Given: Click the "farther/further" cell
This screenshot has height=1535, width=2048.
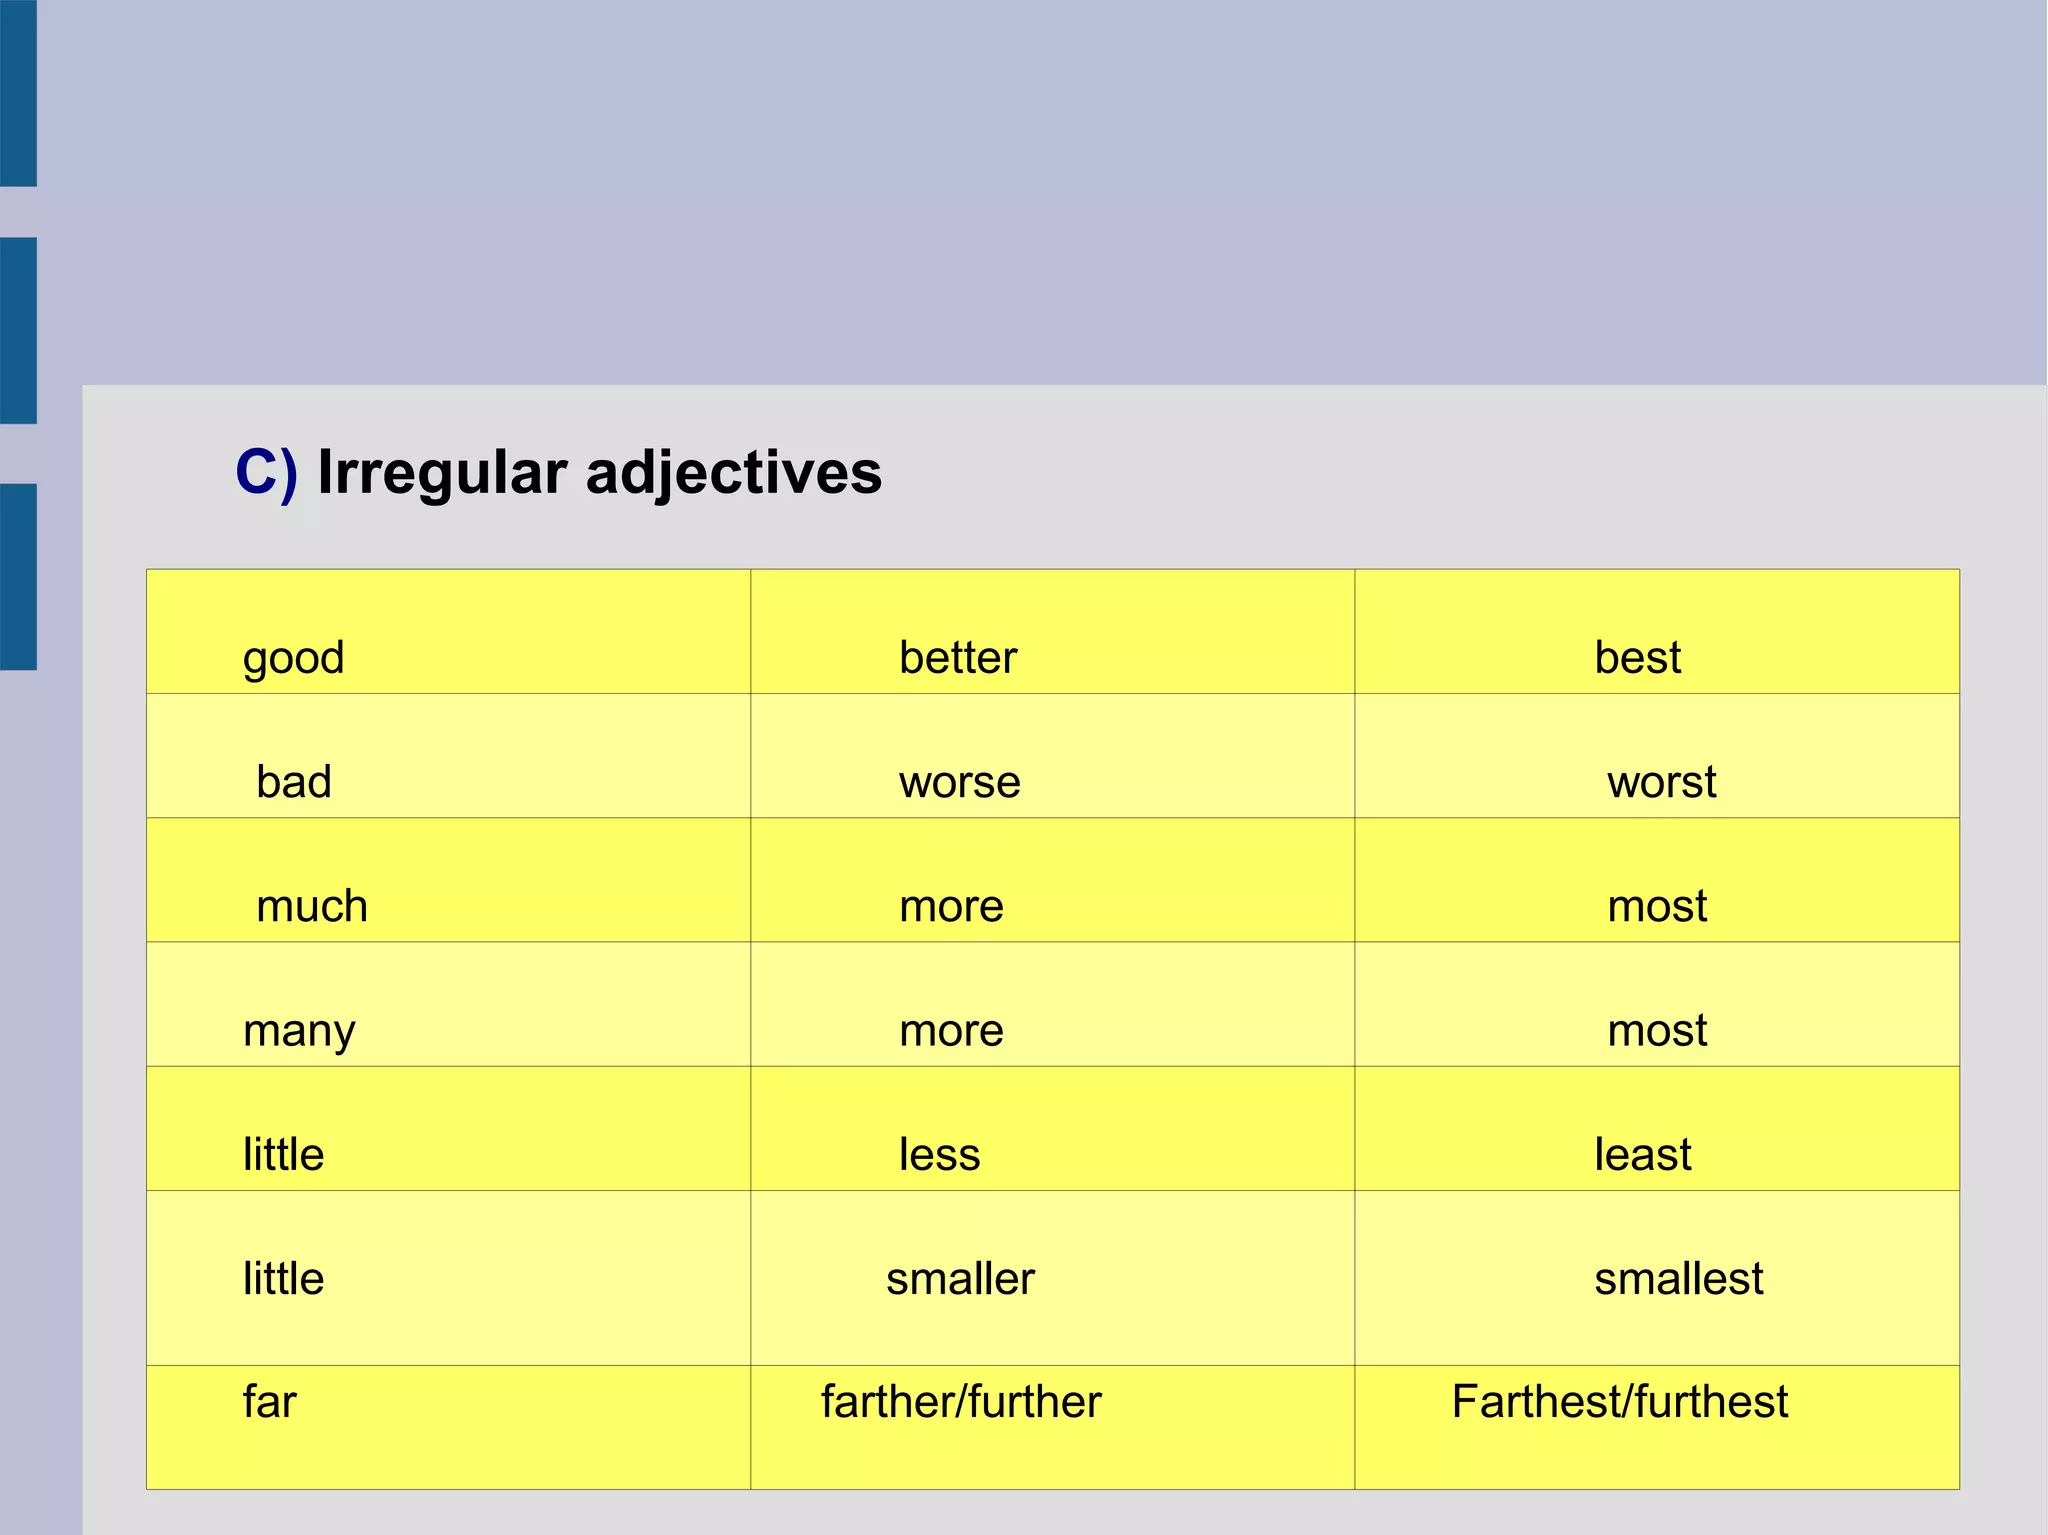Looking at the screenshot, I should point(961,1402).
